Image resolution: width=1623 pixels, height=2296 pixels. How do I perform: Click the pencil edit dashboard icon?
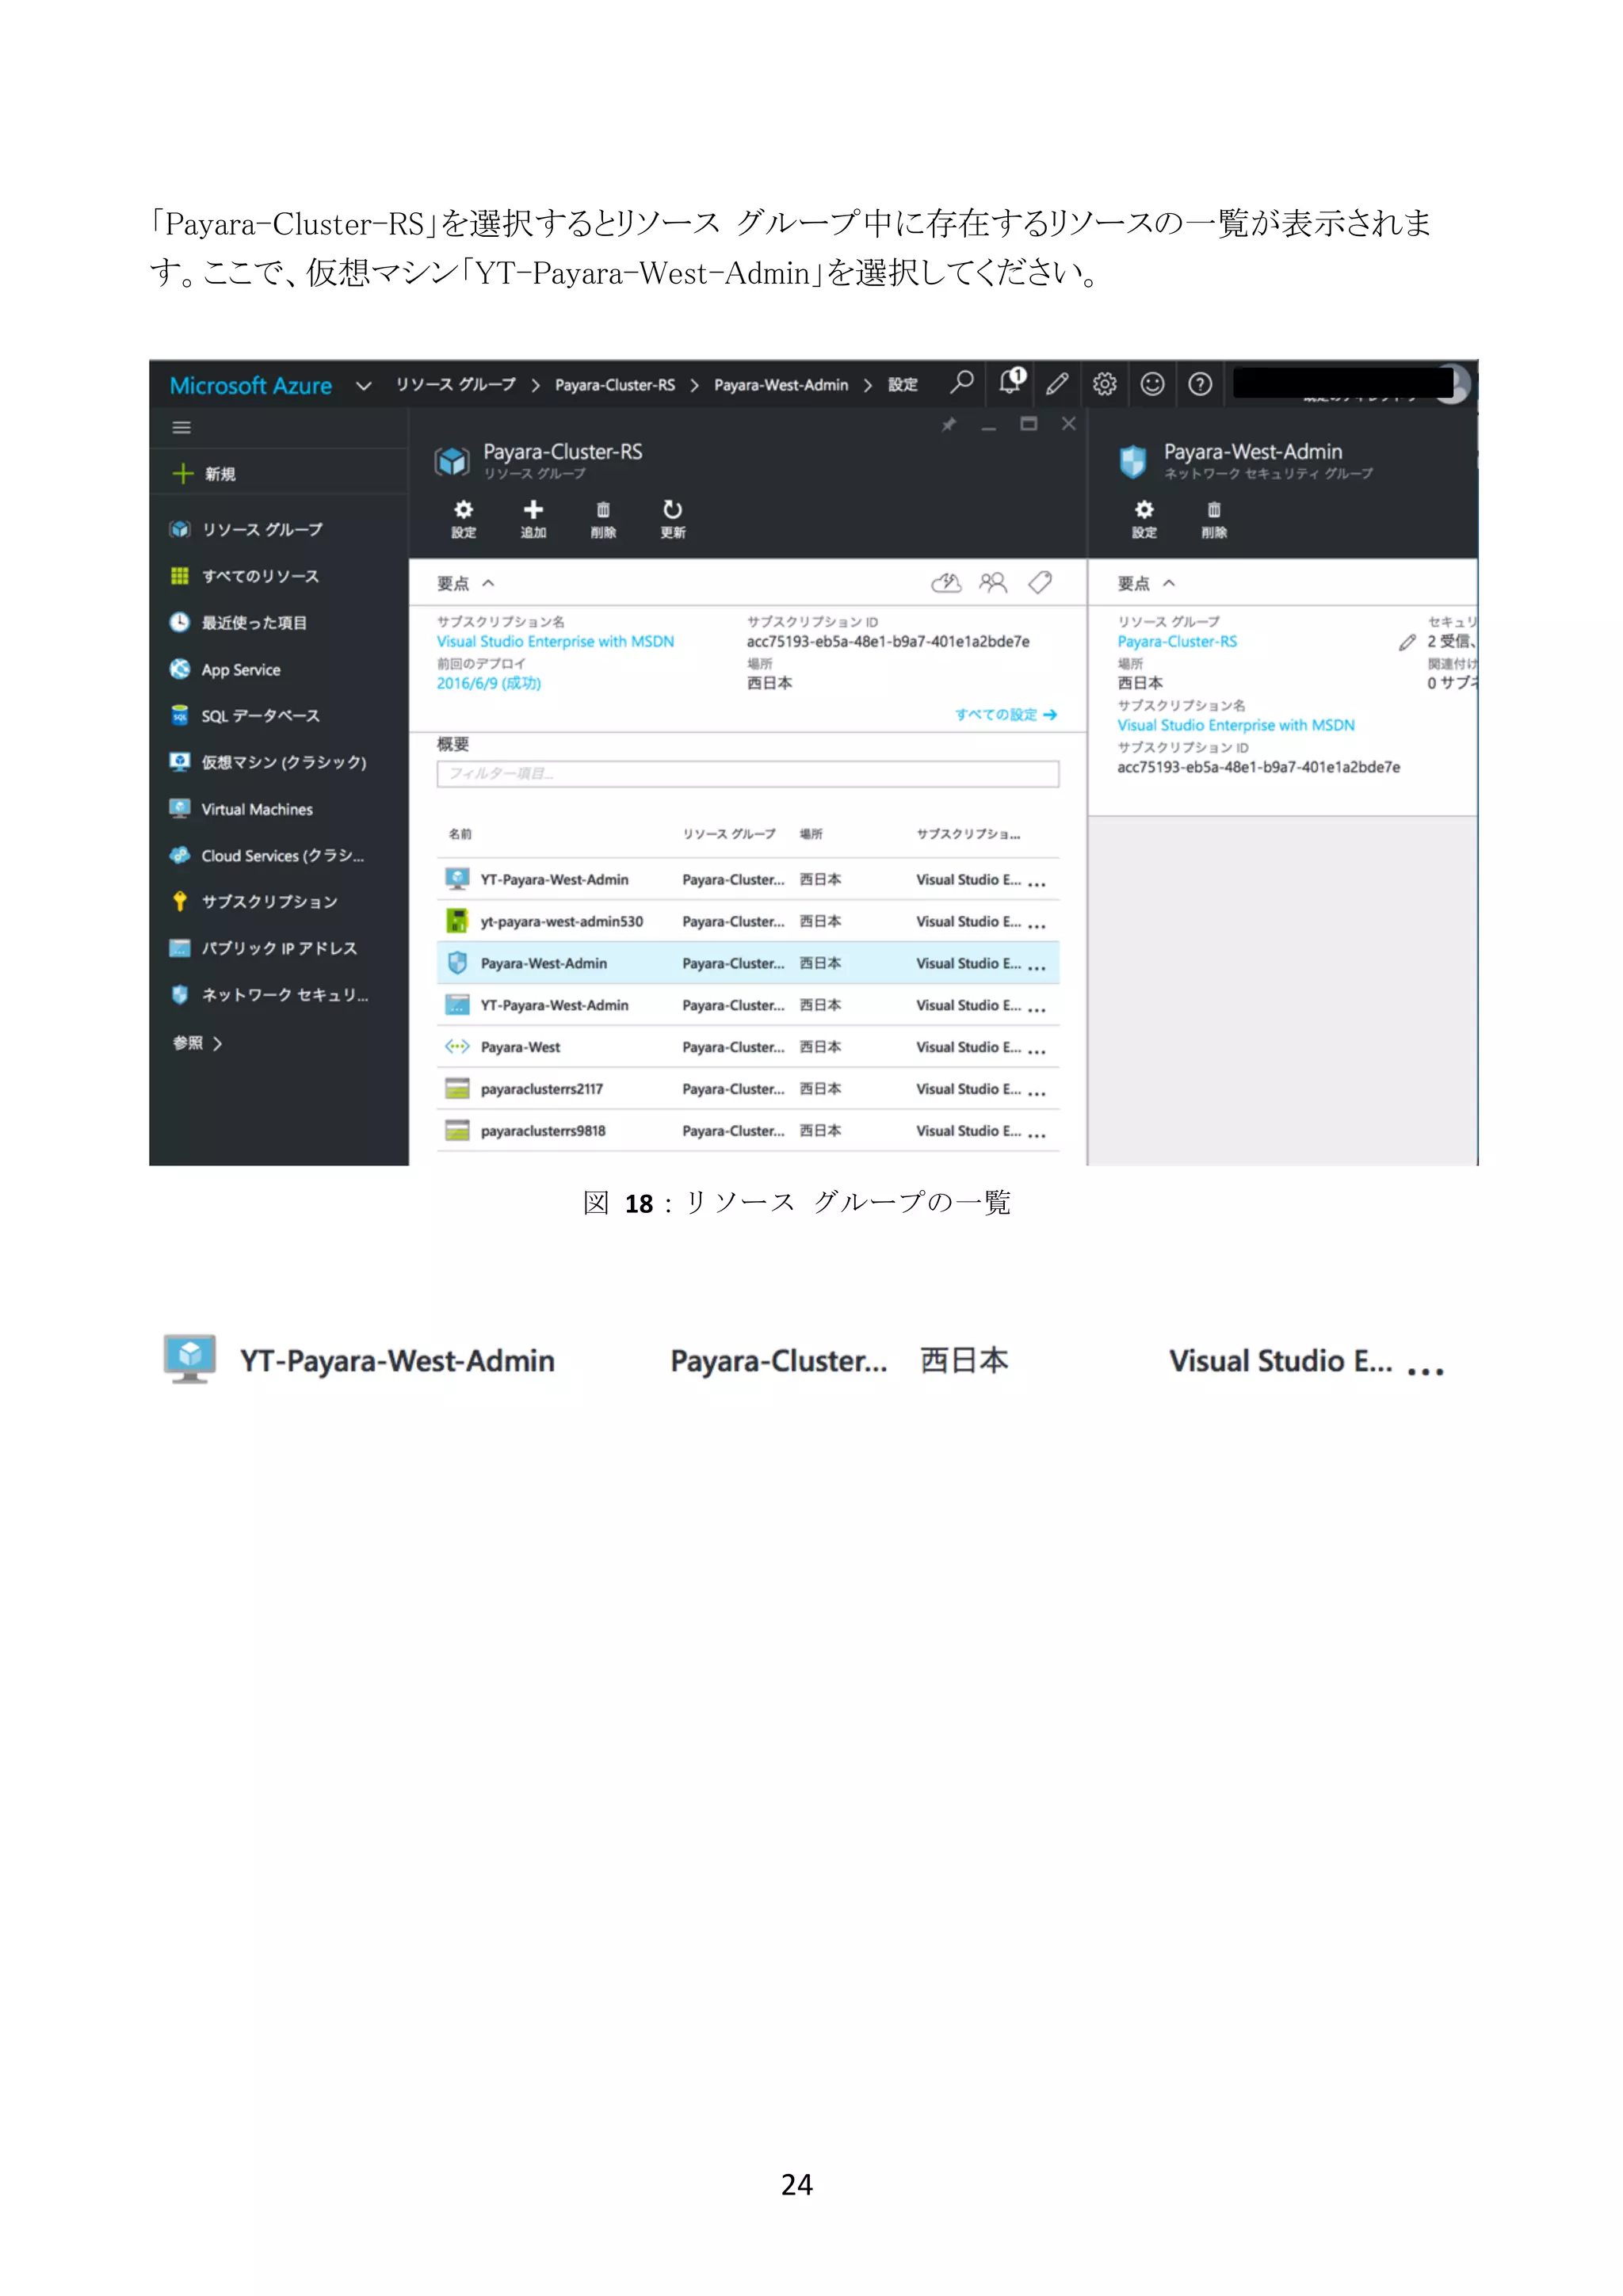click(x=1057, y=384)
